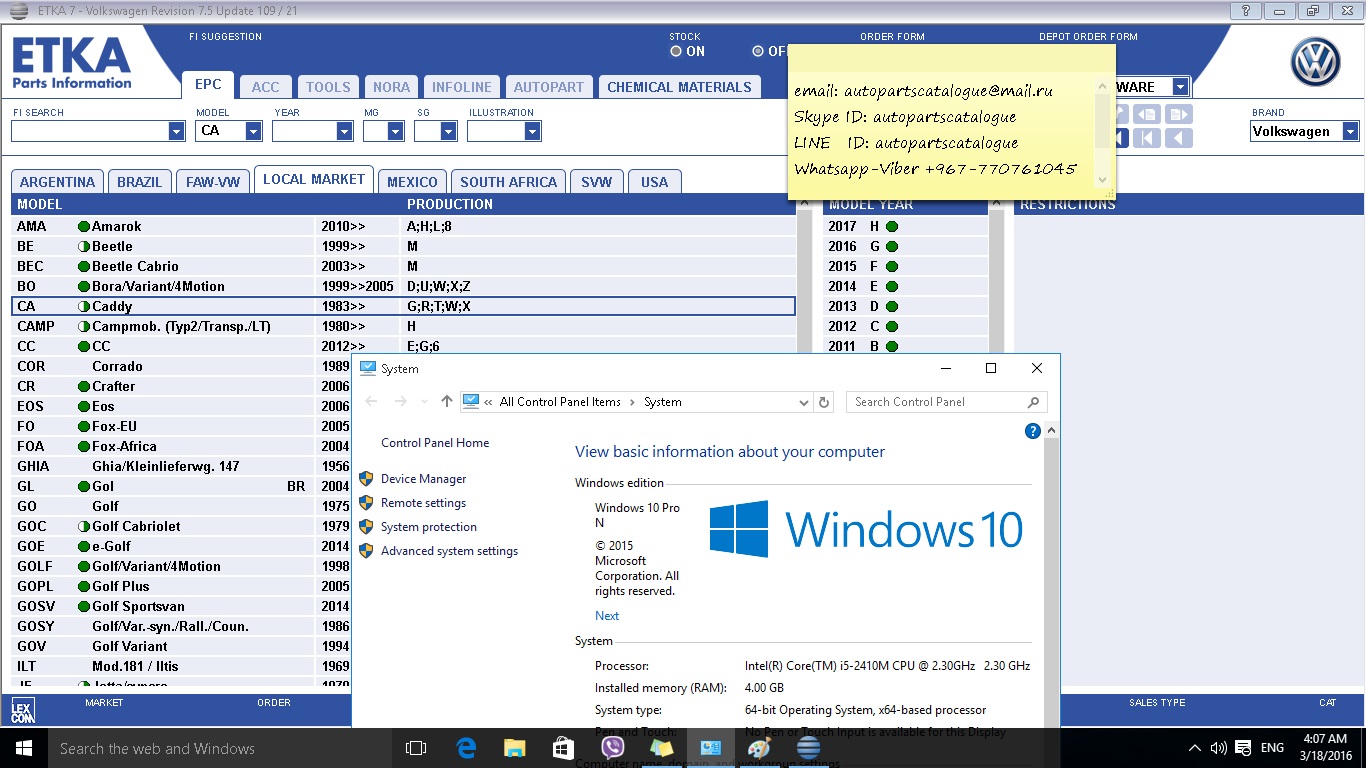The height and width of the screenshot is (768, 1366).
Task: Click the half-filled dot beside Golf Cabriolet
Action: 84,527
